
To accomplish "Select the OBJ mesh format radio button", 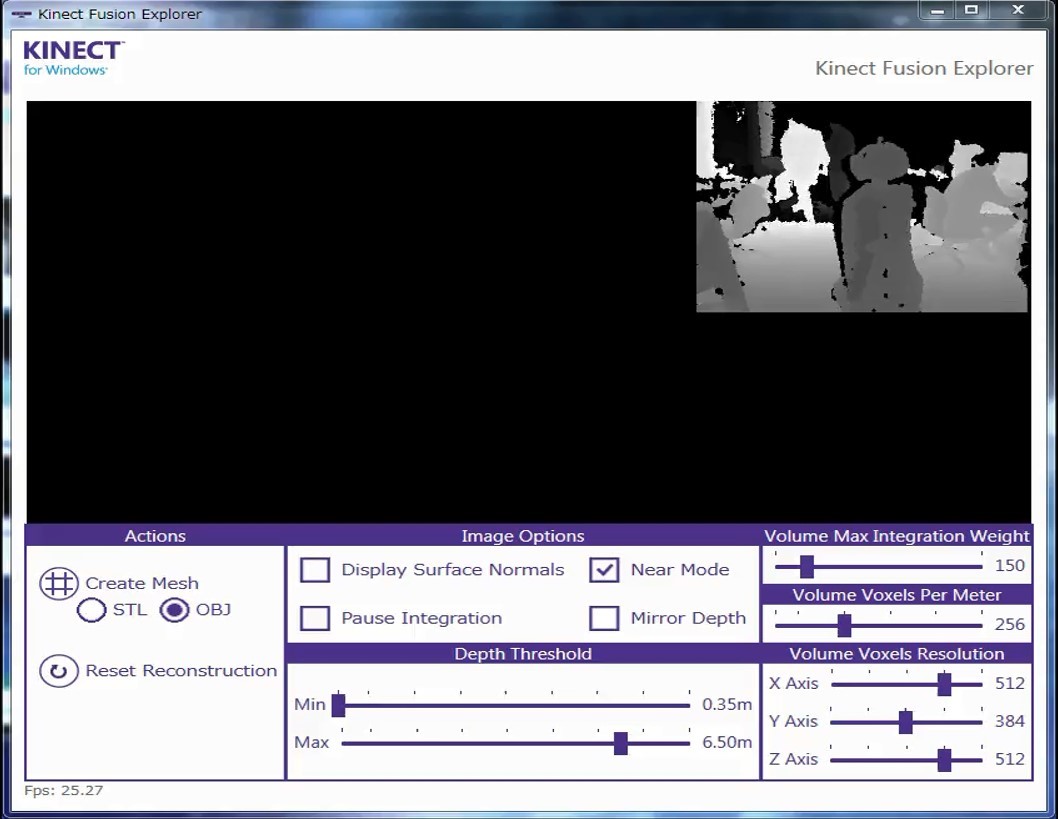I will (175, 610).
